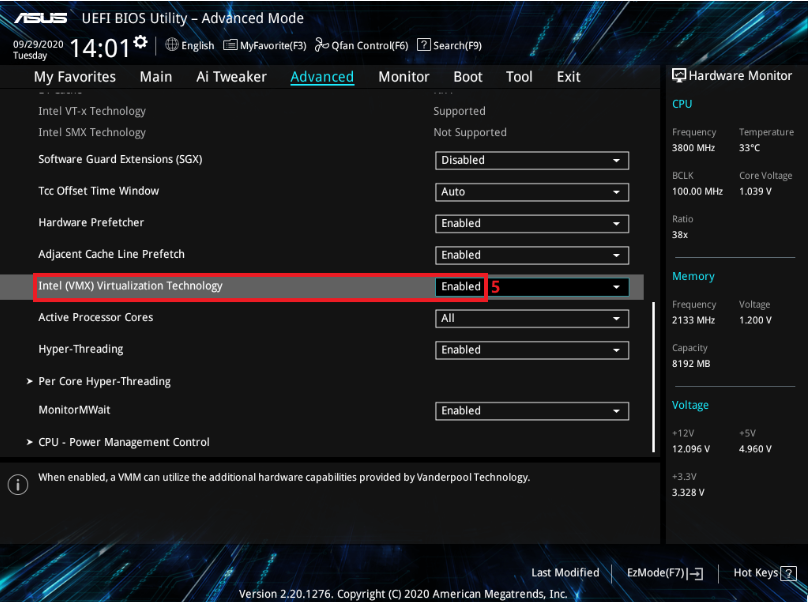Switch to Boot tab

tap(467, 77)
